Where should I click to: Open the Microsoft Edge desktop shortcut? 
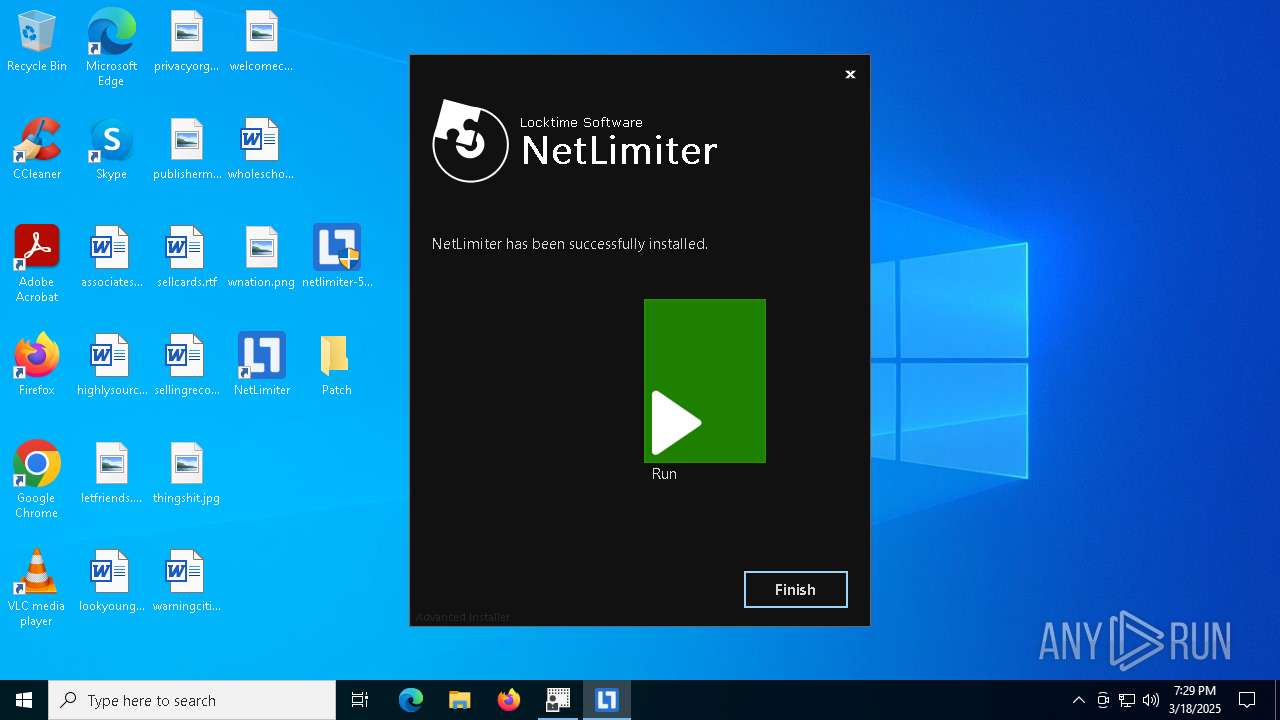111,48
